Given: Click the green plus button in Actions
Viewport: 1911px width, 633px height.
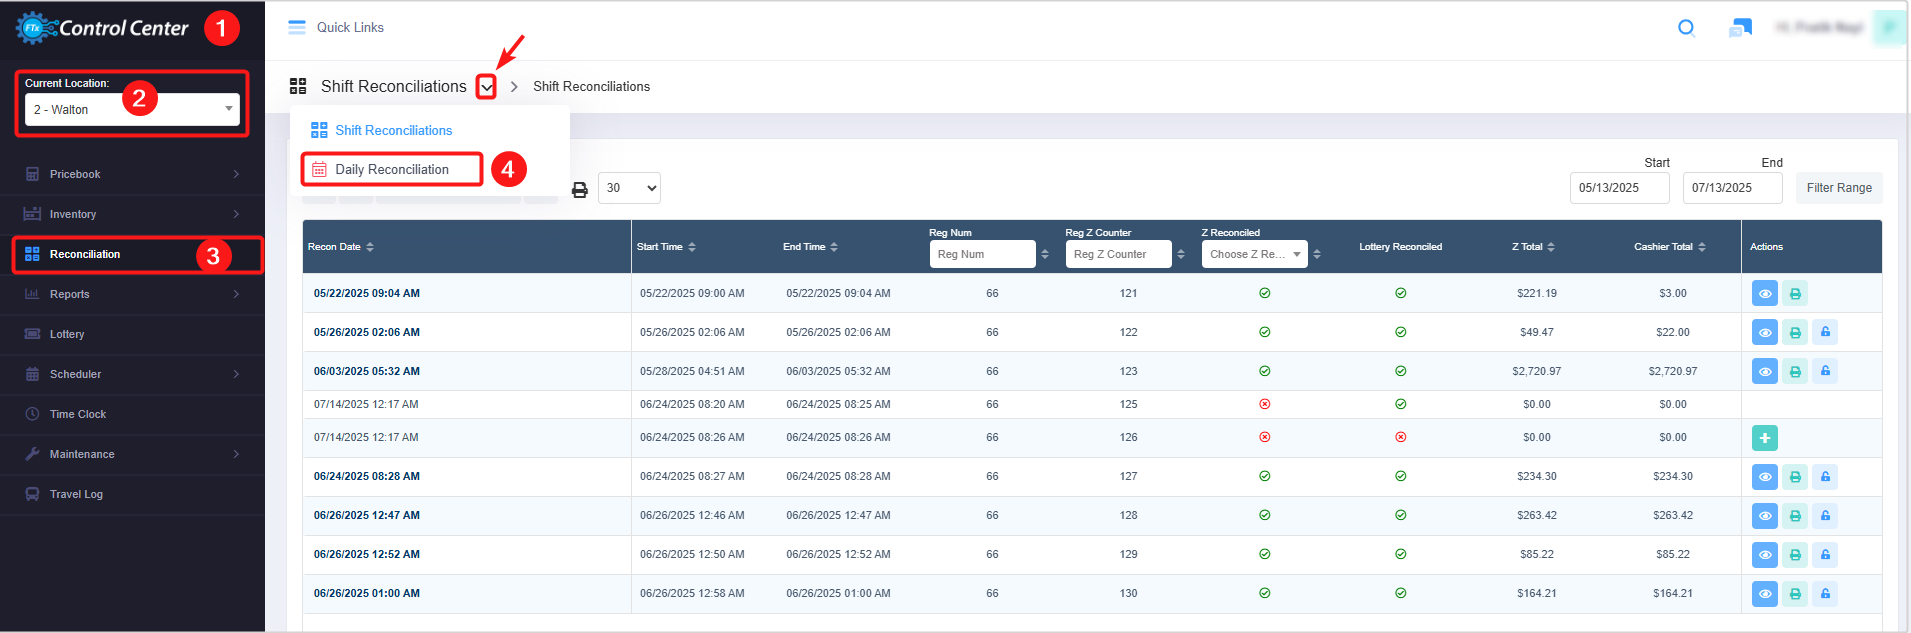Looking at the screenshot, I should 1764,438.
